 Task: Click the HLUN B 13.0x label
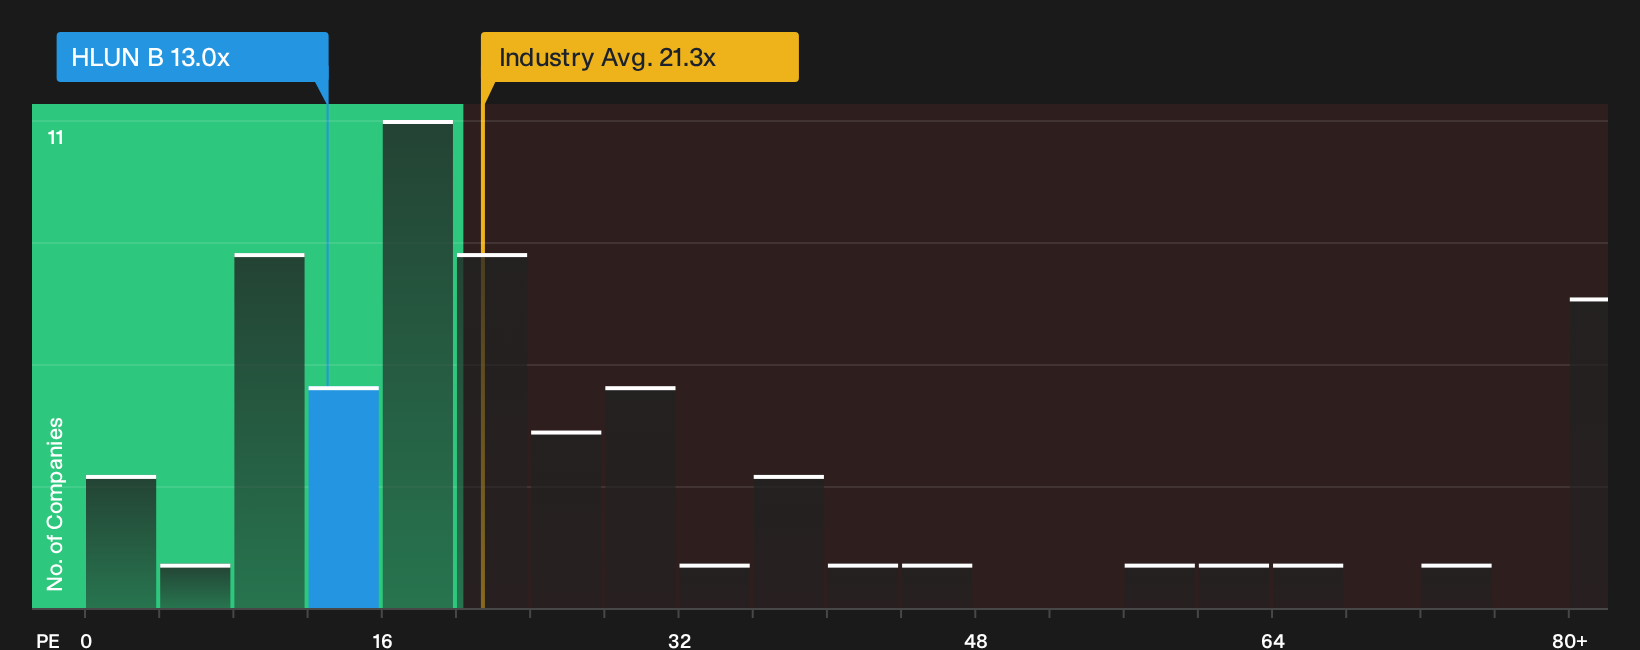(192, 57)
